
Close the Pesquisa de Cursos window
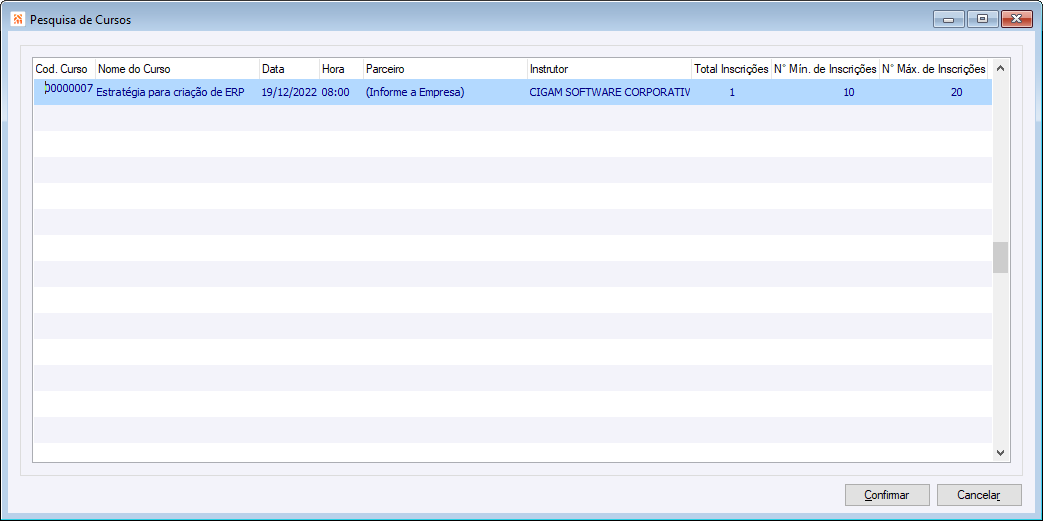(1016, 19)
